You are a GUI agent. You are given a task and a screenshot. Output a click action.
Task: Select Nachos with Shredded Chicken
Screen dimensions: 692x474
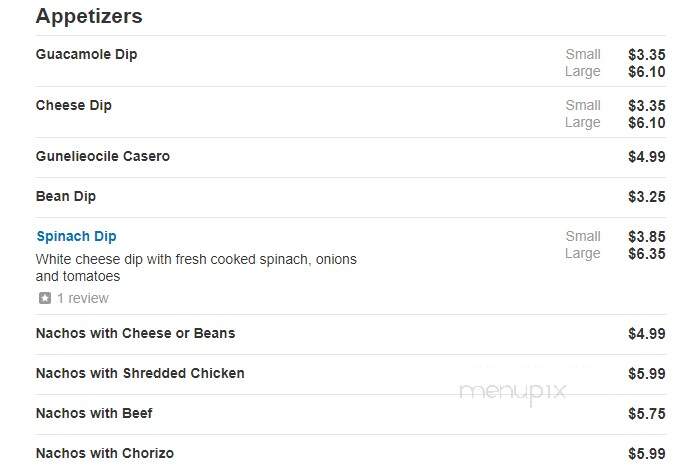coord(140,373)
